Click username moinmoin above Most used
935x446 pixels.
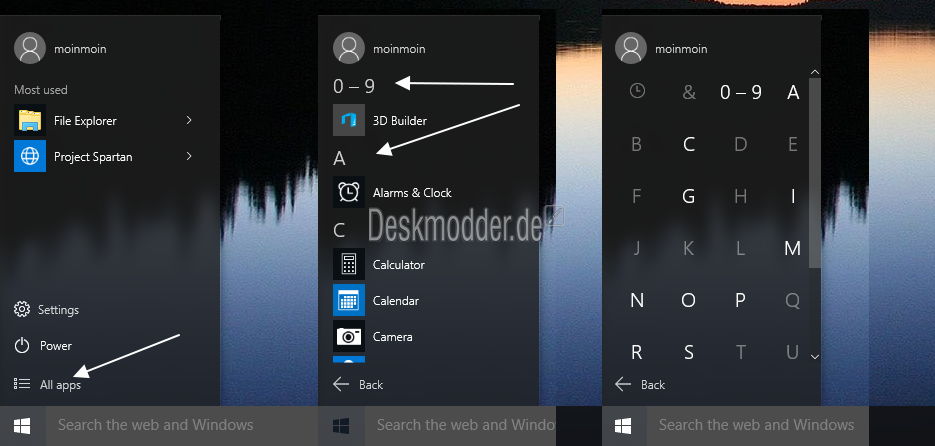[80, 49]
